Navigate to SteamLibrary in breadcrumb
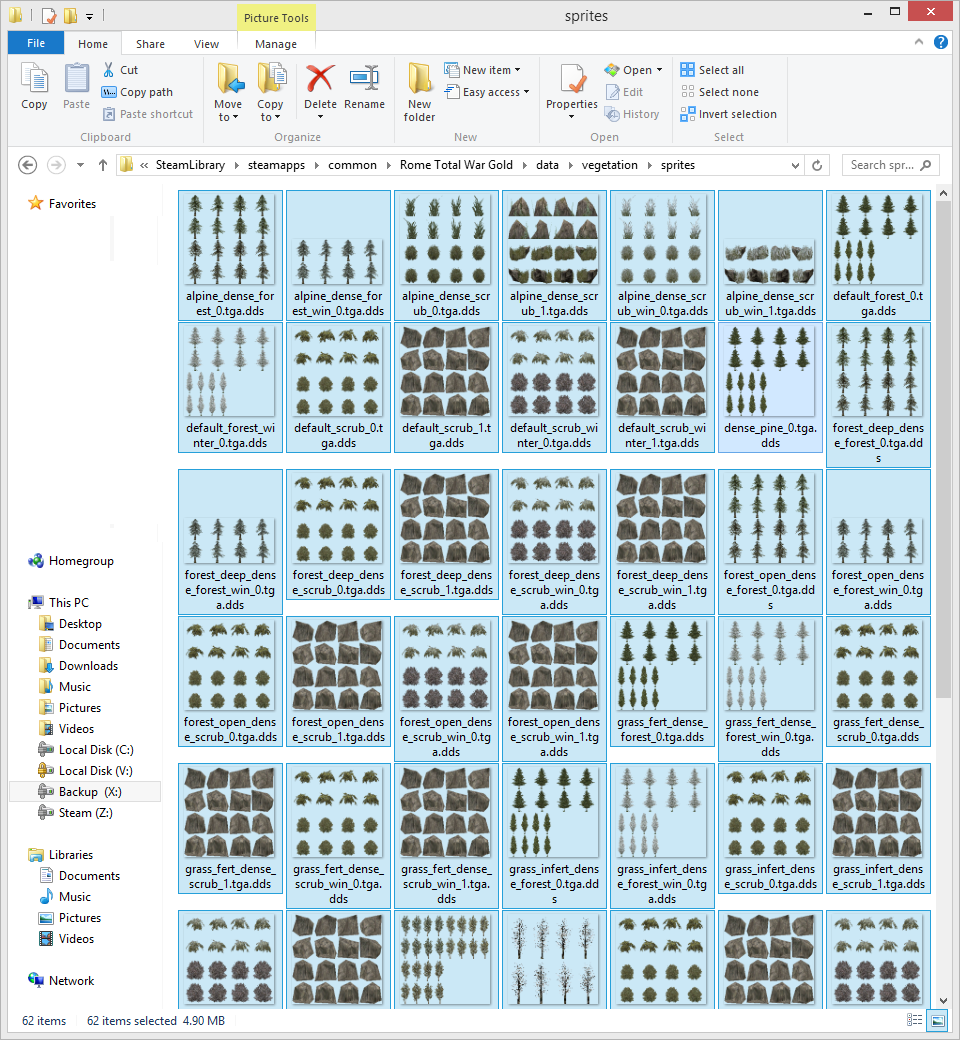Viewport: 960px width, 1040px height. [190, 165]
